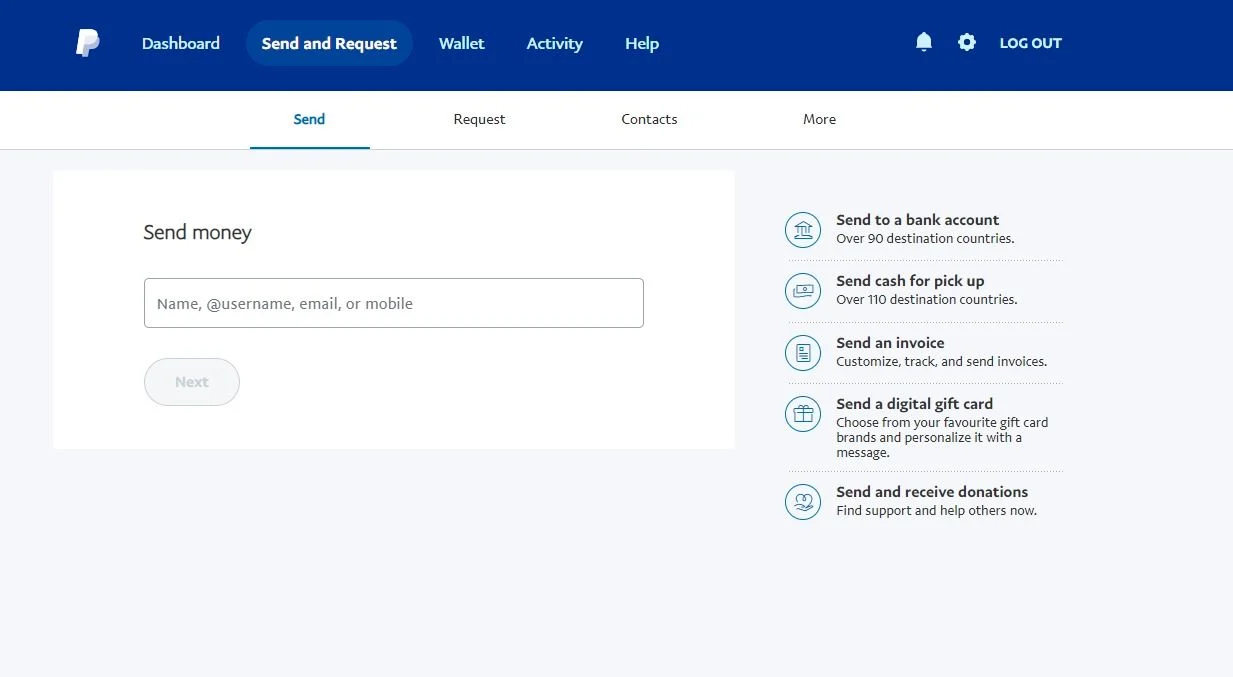Click the donations heart-in-hand icon
This screenshot has height=677, width=1233.
coord(803,501)
